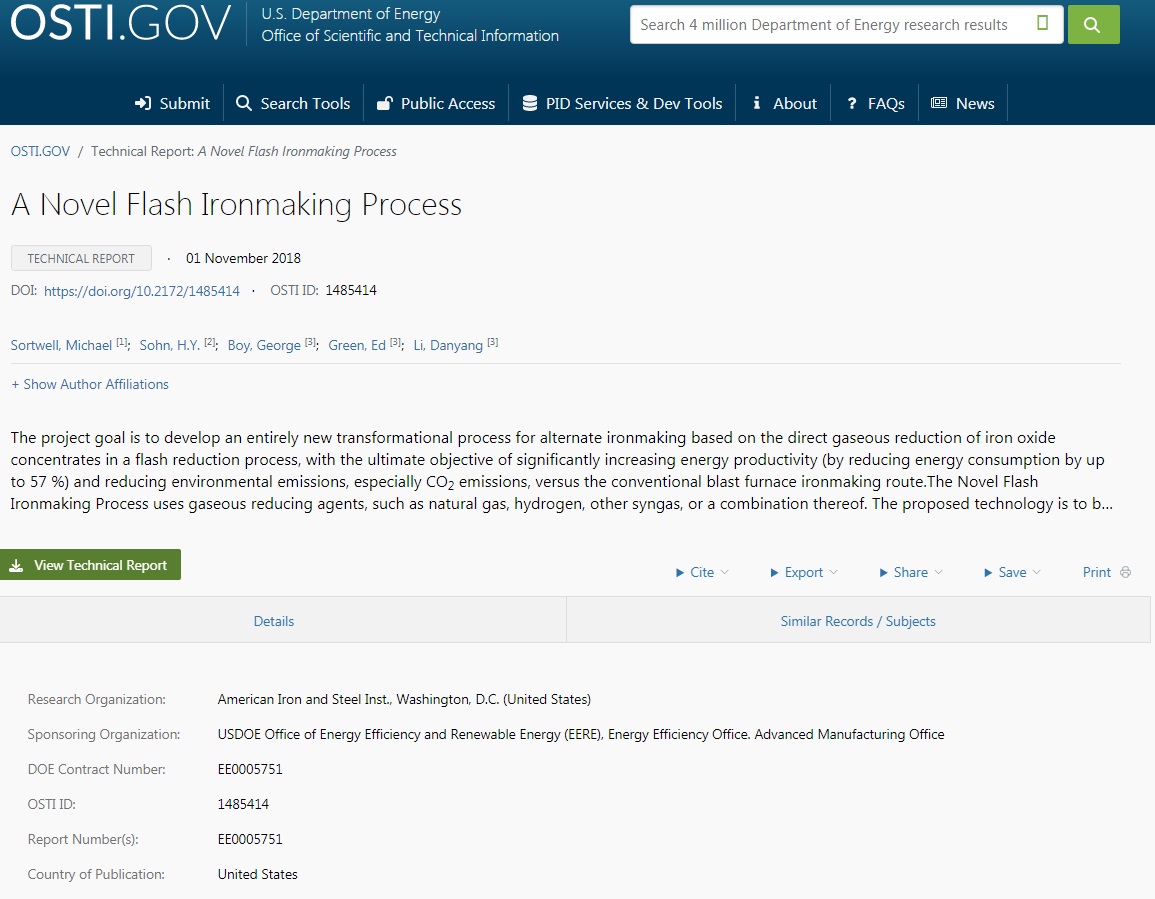Open author Sortwell, Michael link
1155x899 pixels.
(x=61, y=345)
